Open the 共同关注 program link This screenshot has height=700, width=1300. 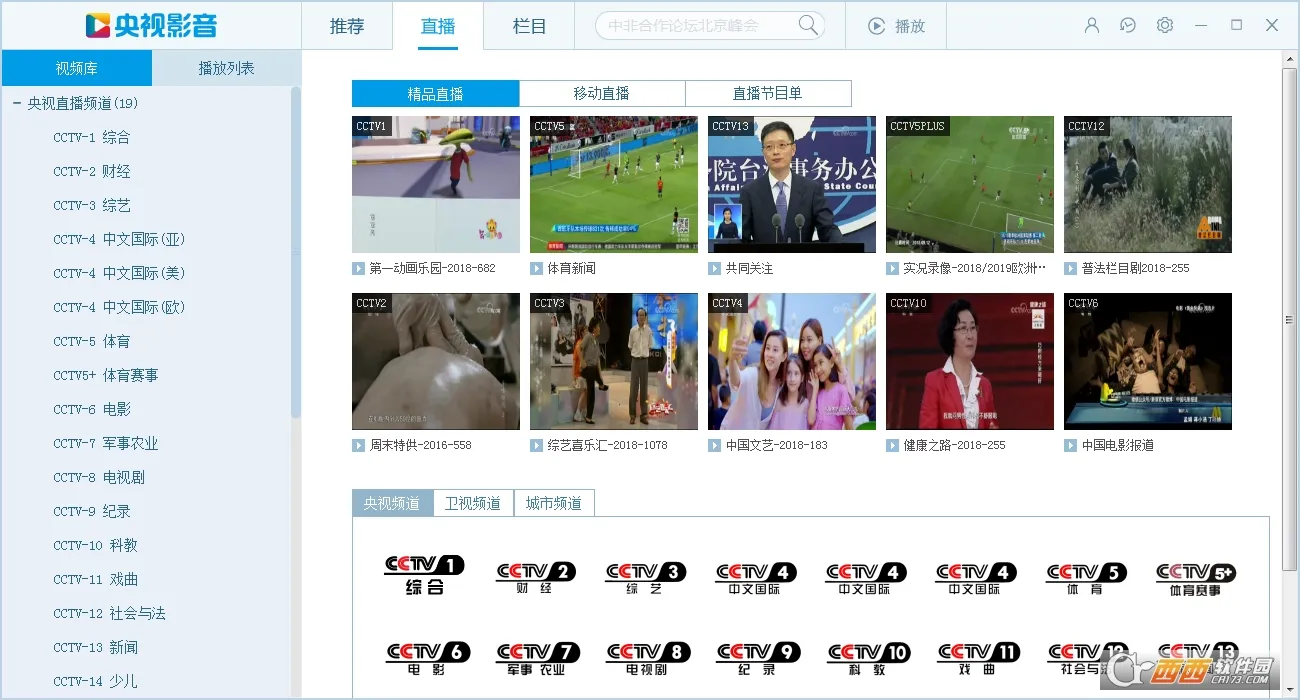coord(749,268)
